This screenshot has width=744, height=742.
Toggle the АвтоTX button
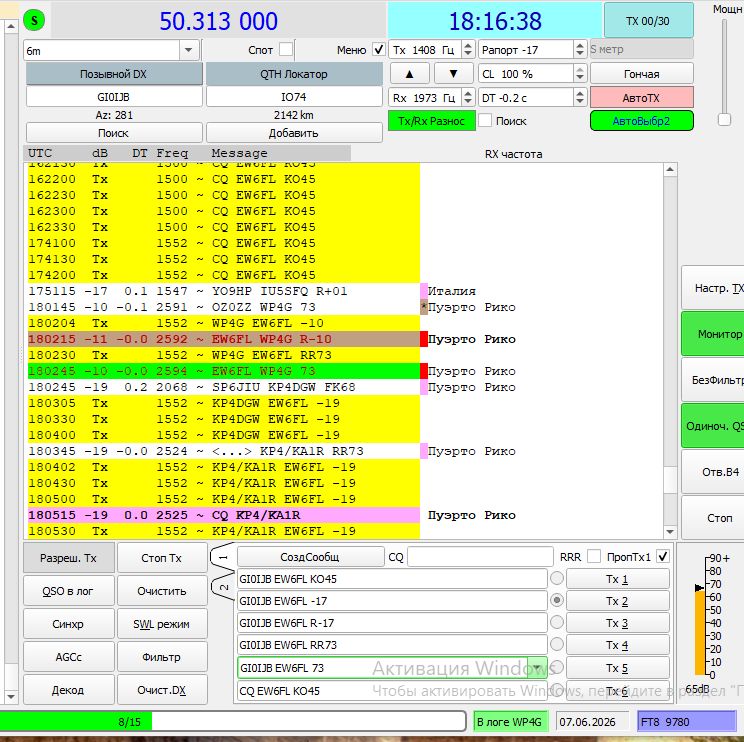click(642, 98)
